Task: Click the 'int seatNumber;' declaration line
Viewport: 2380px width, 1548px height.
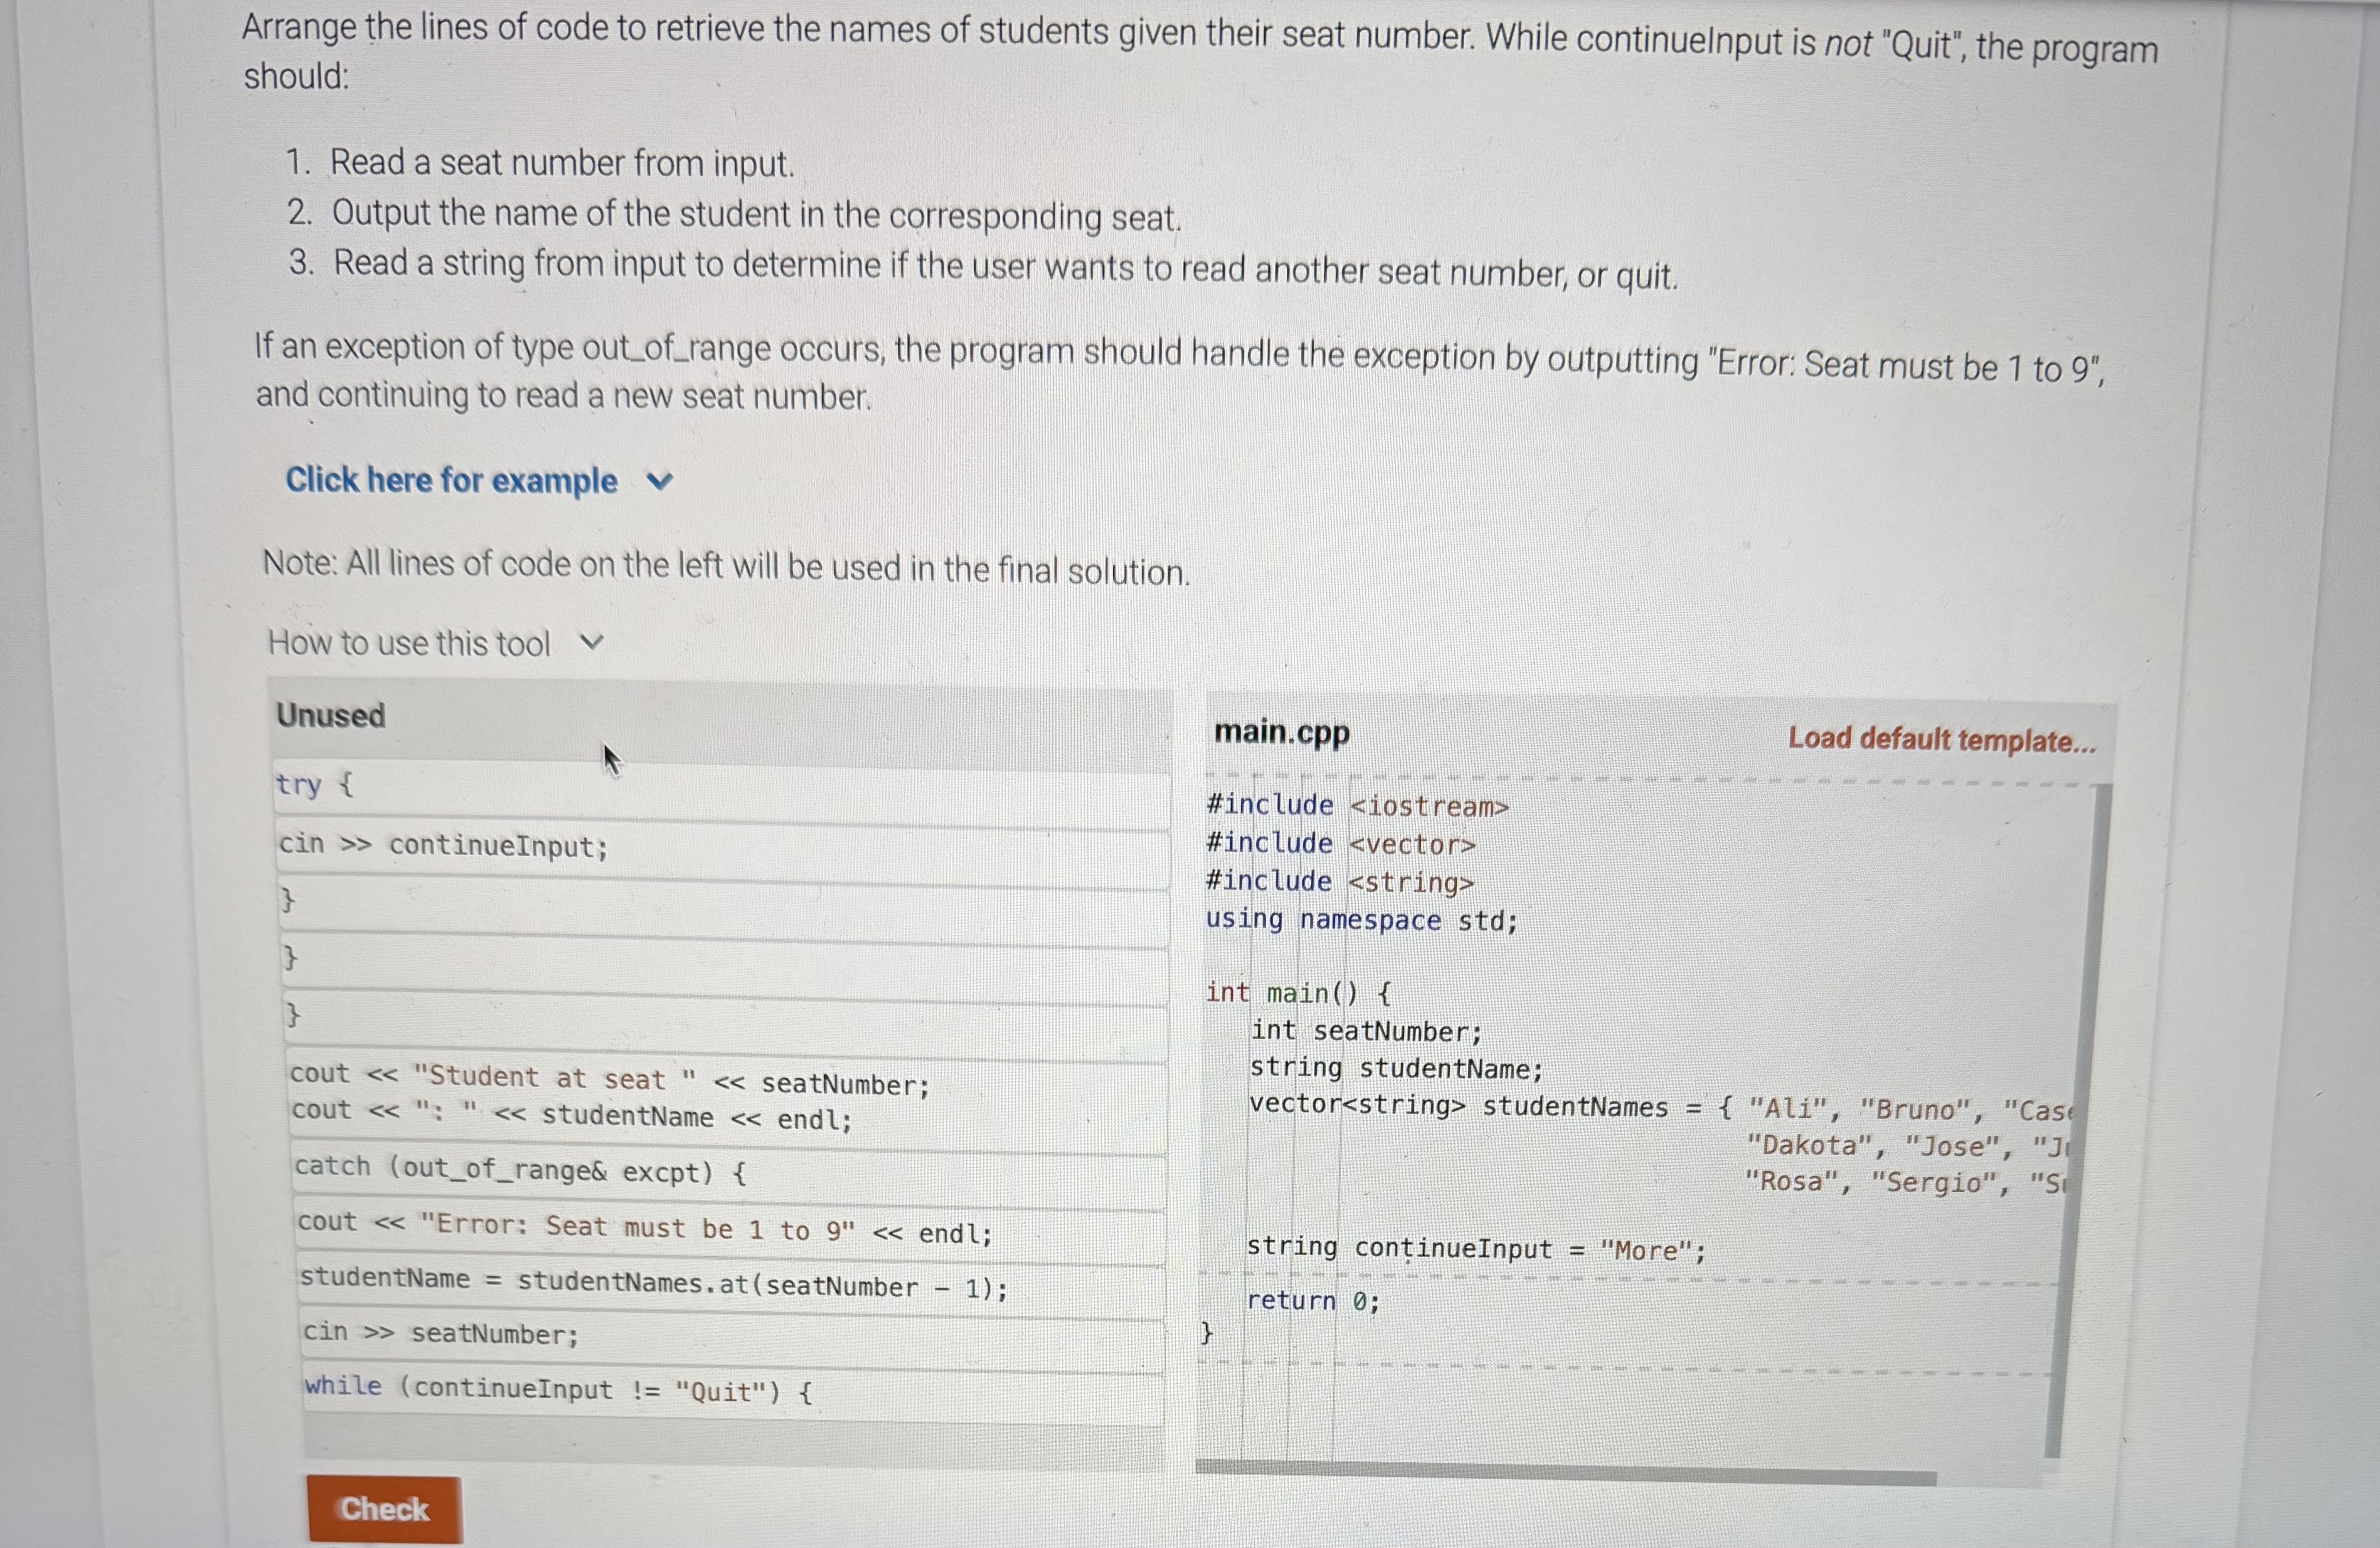Action: pos(1366,1031)
